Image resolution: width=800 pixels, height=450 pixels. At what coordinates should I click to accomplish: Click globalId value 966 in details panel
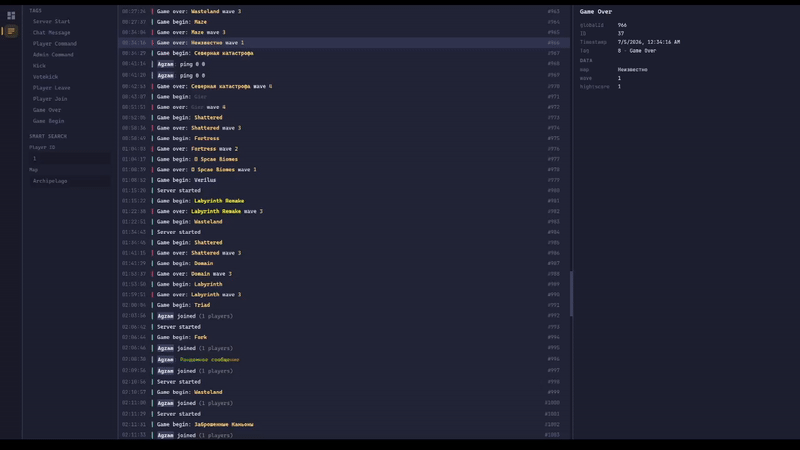tap(622, 25)
